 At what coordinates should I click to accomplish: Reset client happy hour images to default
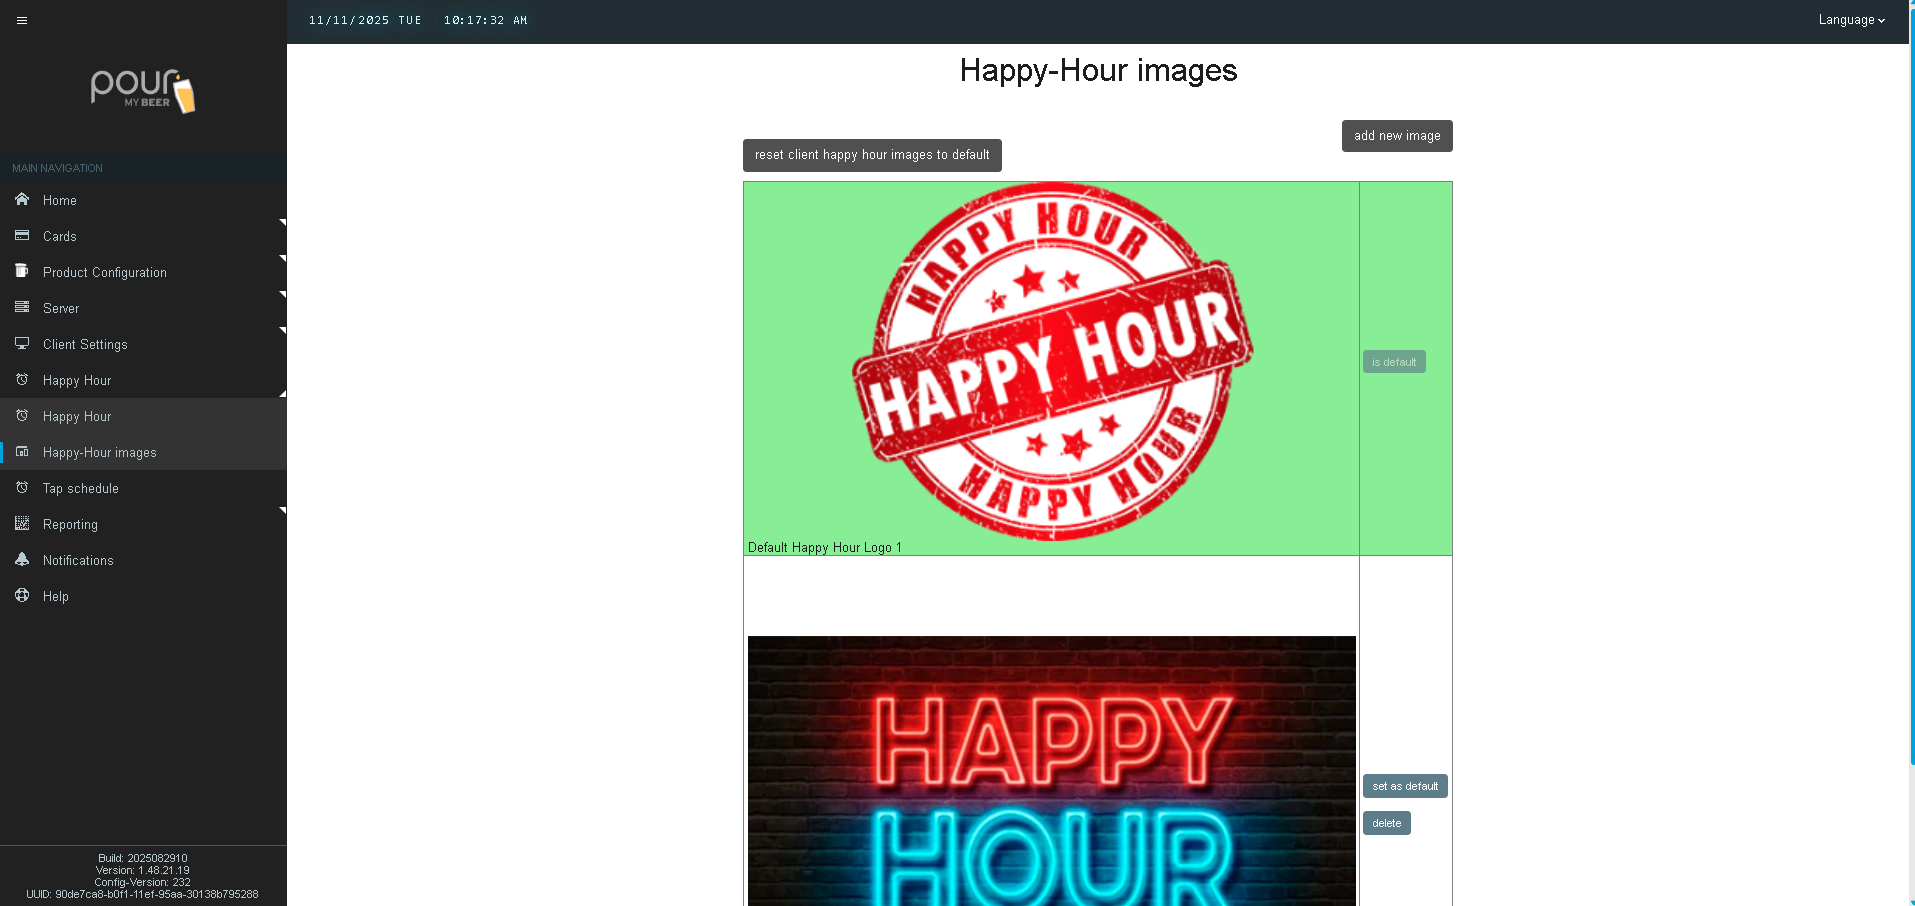pos(871,155)
